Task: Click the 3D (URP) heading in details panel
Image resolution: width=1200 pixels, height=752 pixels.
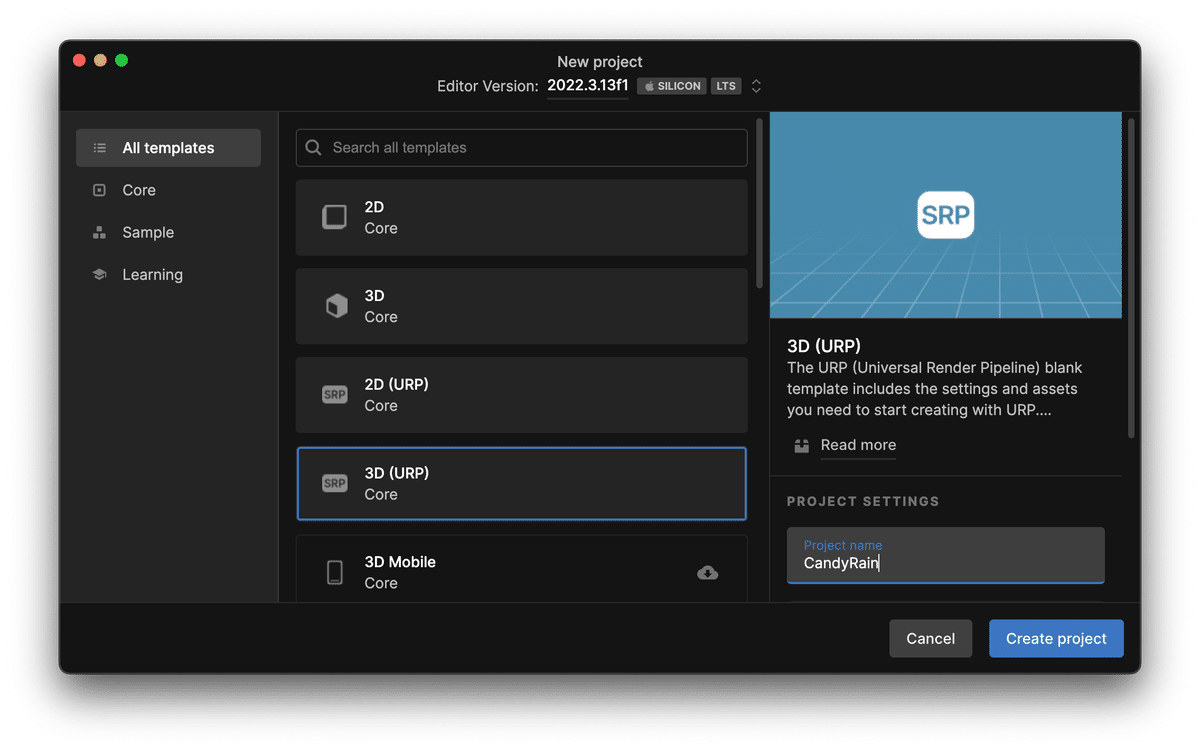Action: pyautogui.click(x=824, y=346)
